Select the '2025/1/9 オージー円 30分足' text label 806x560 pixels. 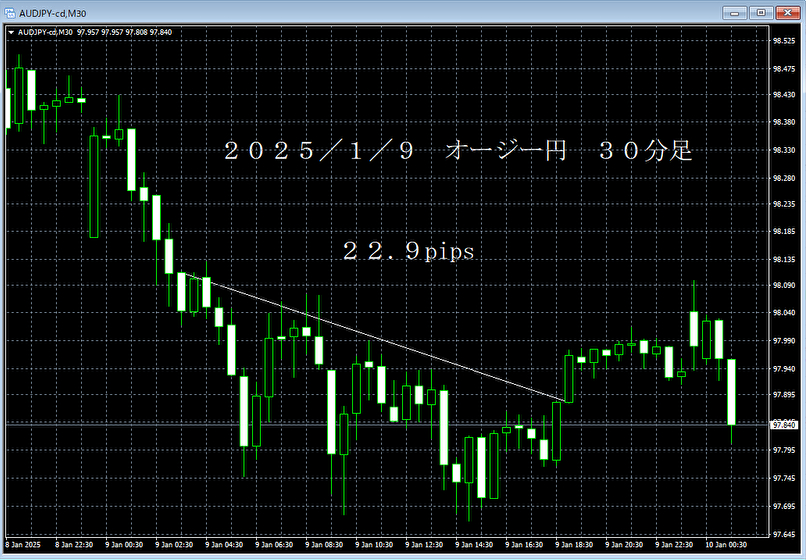(457, 152)
